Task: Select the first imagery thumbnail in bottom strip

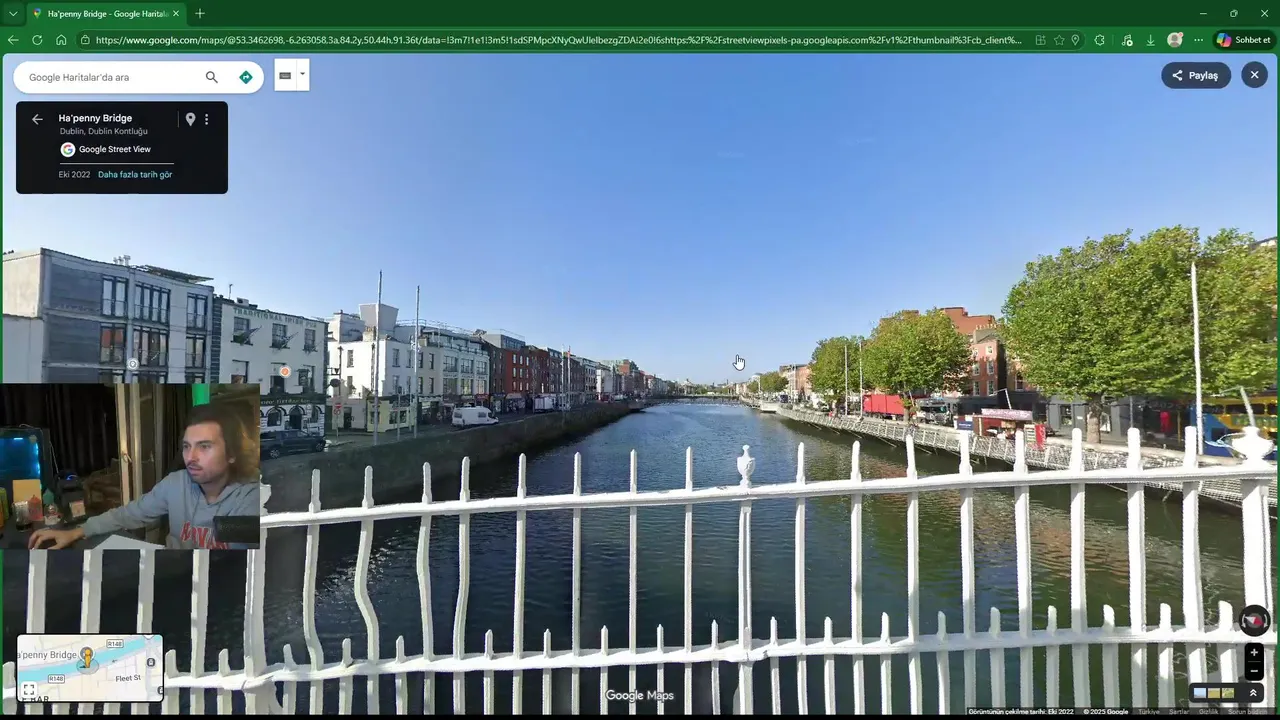Action: tap(1200, 693)
